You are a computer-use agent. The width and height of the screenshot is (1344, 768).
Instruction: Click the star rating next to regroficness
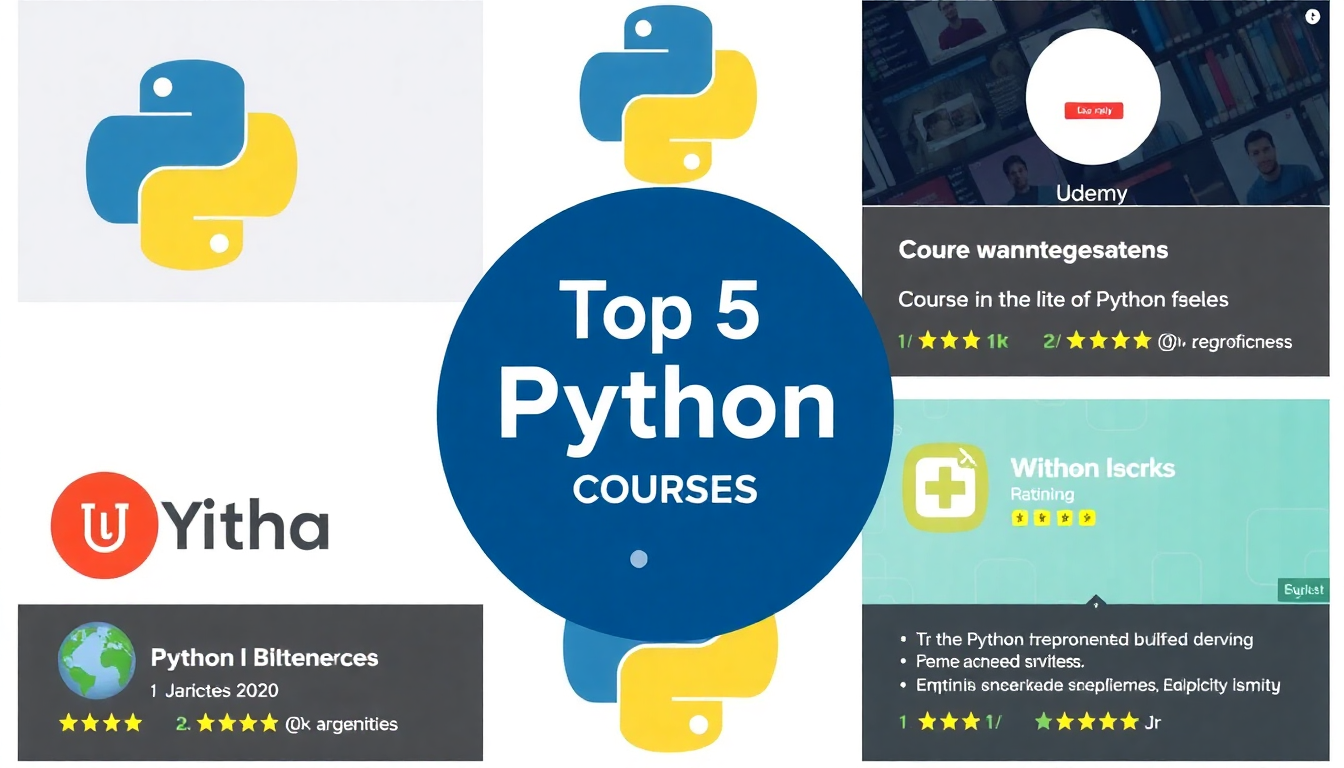(x=1108, y=341)
